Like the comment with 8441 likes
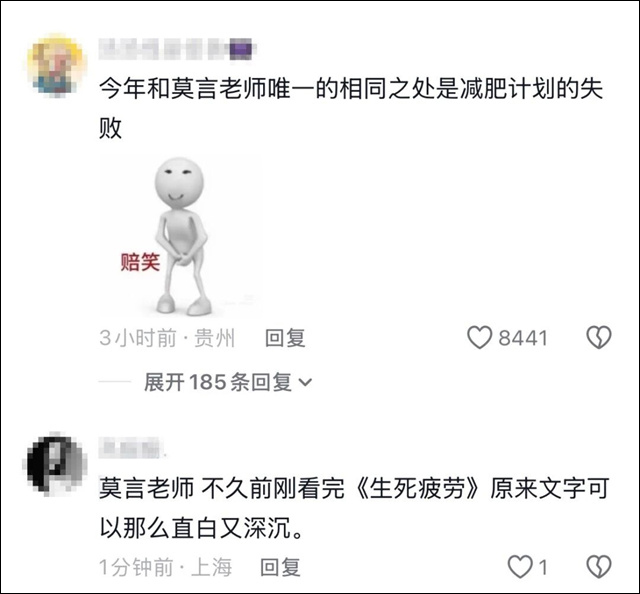The image size is (640, 594). (x=479, y=338)
